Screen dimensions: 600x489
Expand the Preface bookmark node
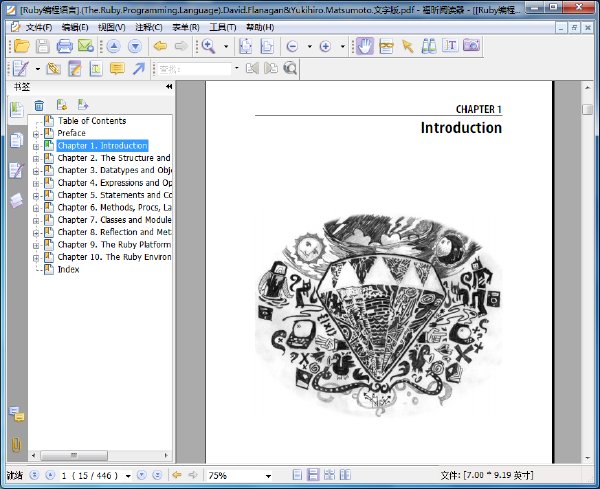(x=36, y=134)
